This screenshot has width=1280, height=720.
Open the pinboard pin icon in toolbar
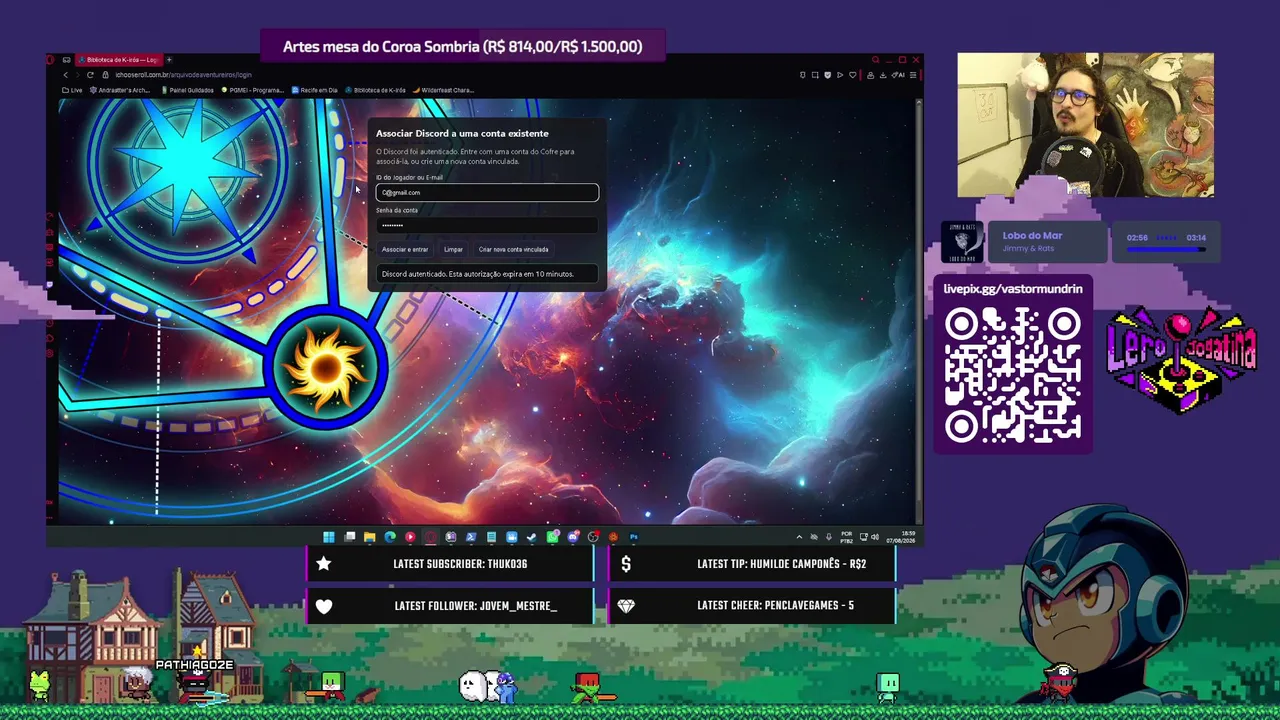802,75
